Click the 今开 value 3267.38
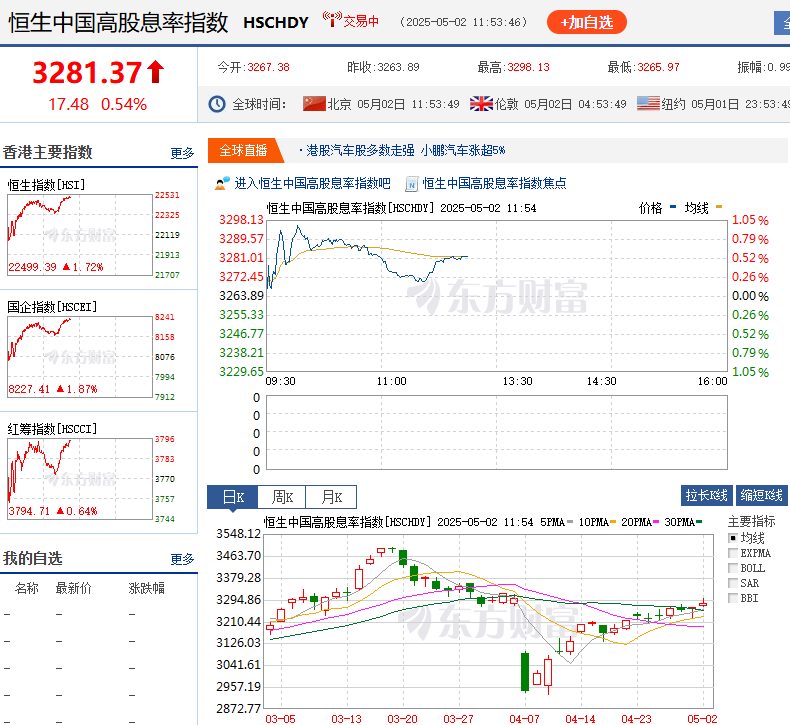This screenshot has height=725, width=790. 269,67
